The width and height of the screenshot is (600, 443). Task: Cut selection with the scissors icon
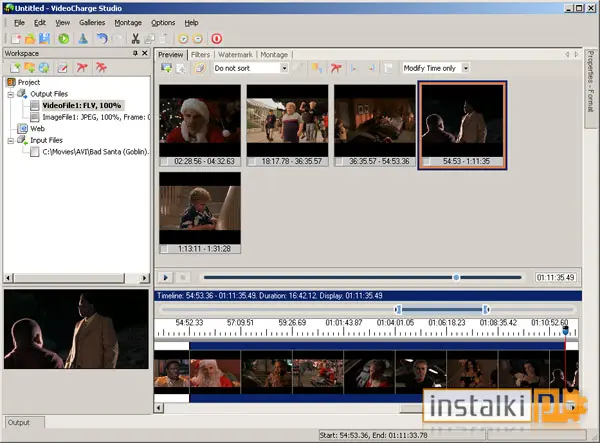(x=135, y=39)
